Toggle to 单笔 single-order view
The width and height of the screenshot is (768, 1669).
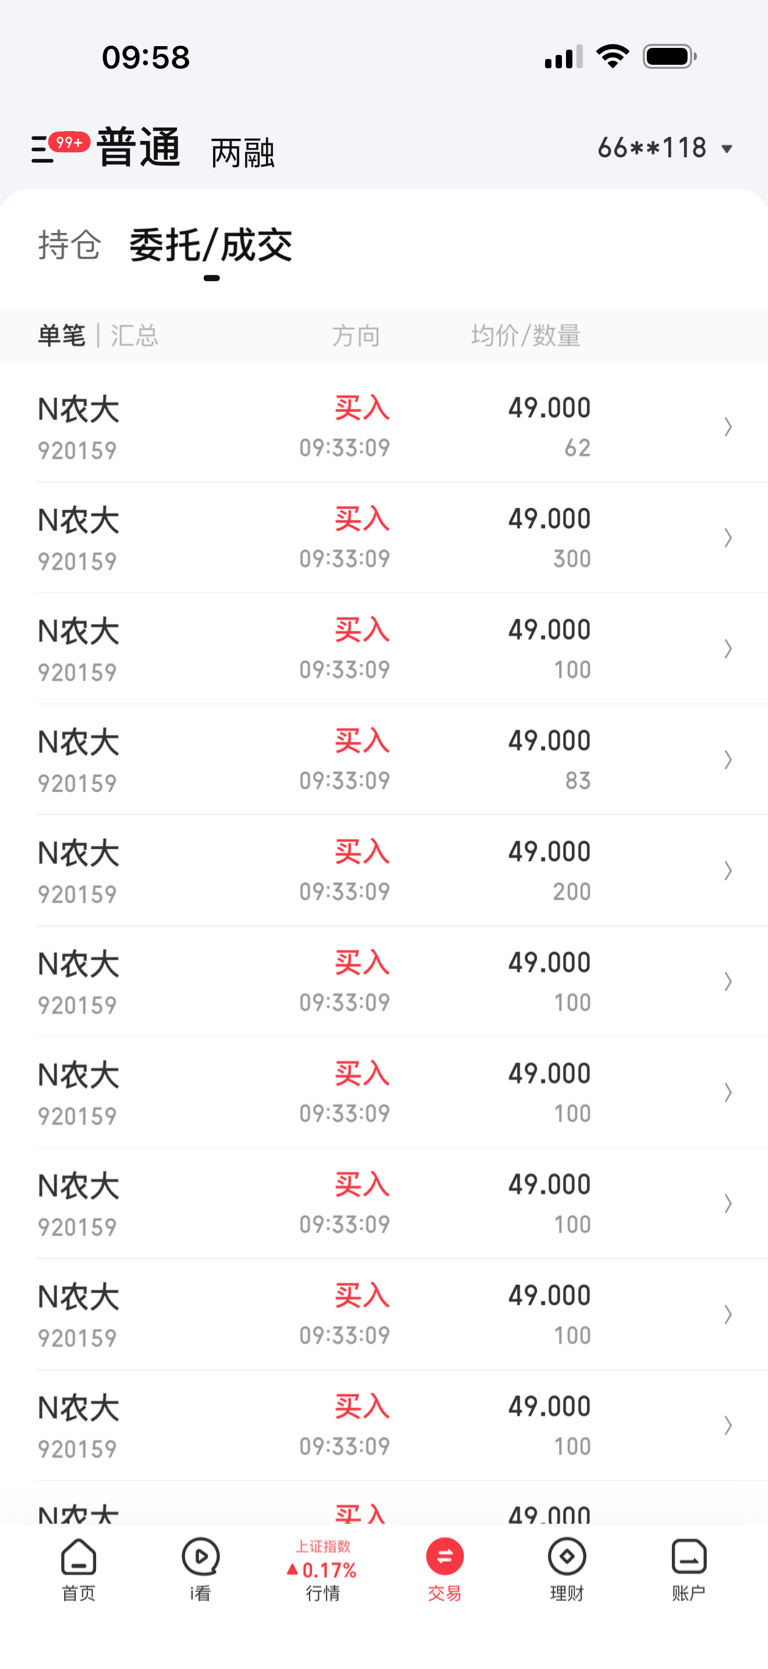[62, 336]
